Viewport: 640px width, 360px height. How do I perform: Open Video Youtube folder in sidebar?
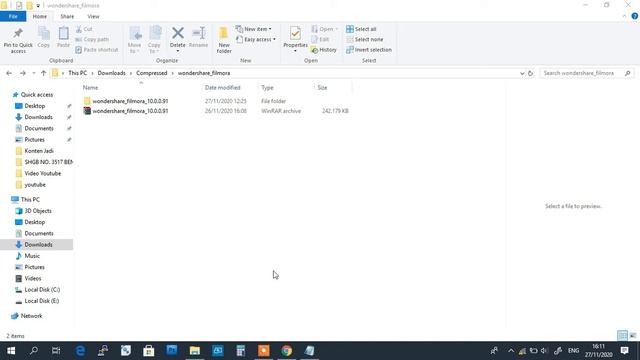pyautogui.click(x=42, y=173)
